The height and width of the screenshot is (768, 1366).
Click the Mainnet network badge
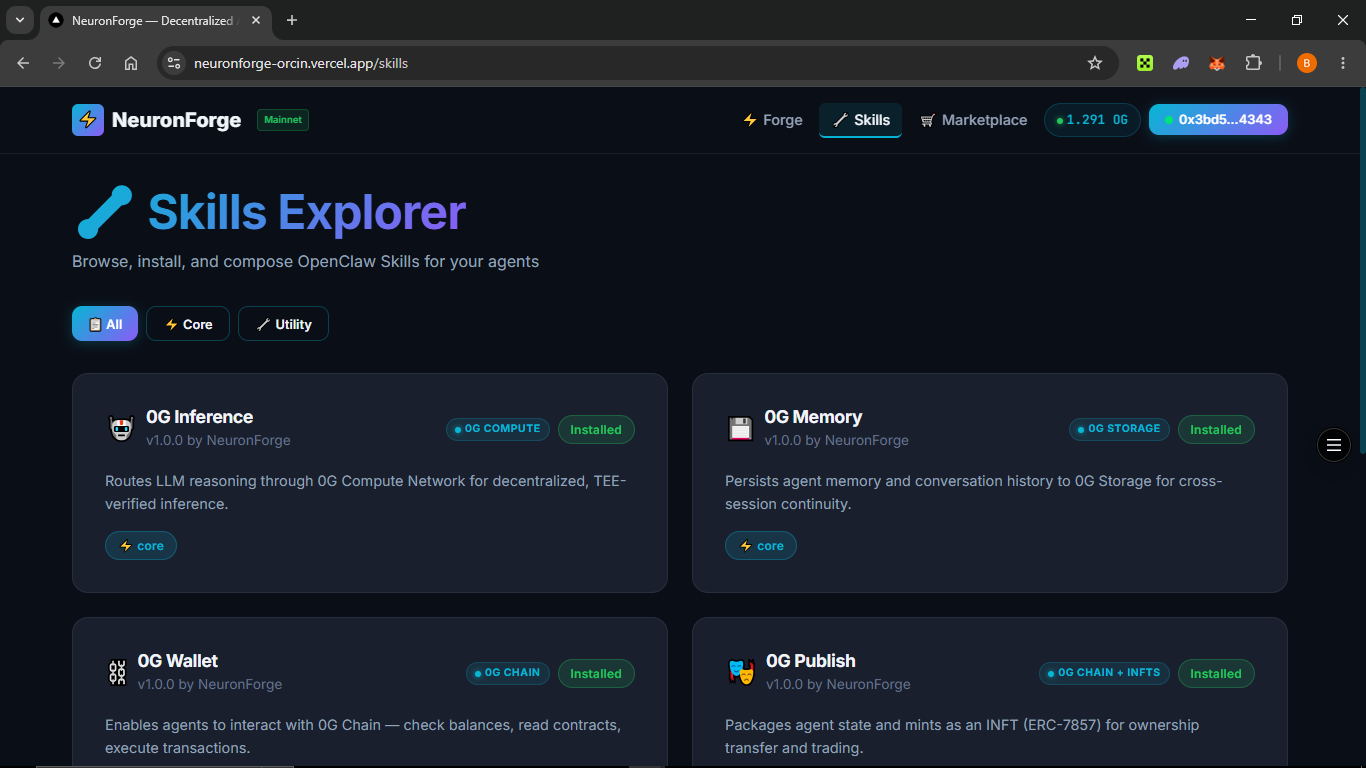point(283,120)
